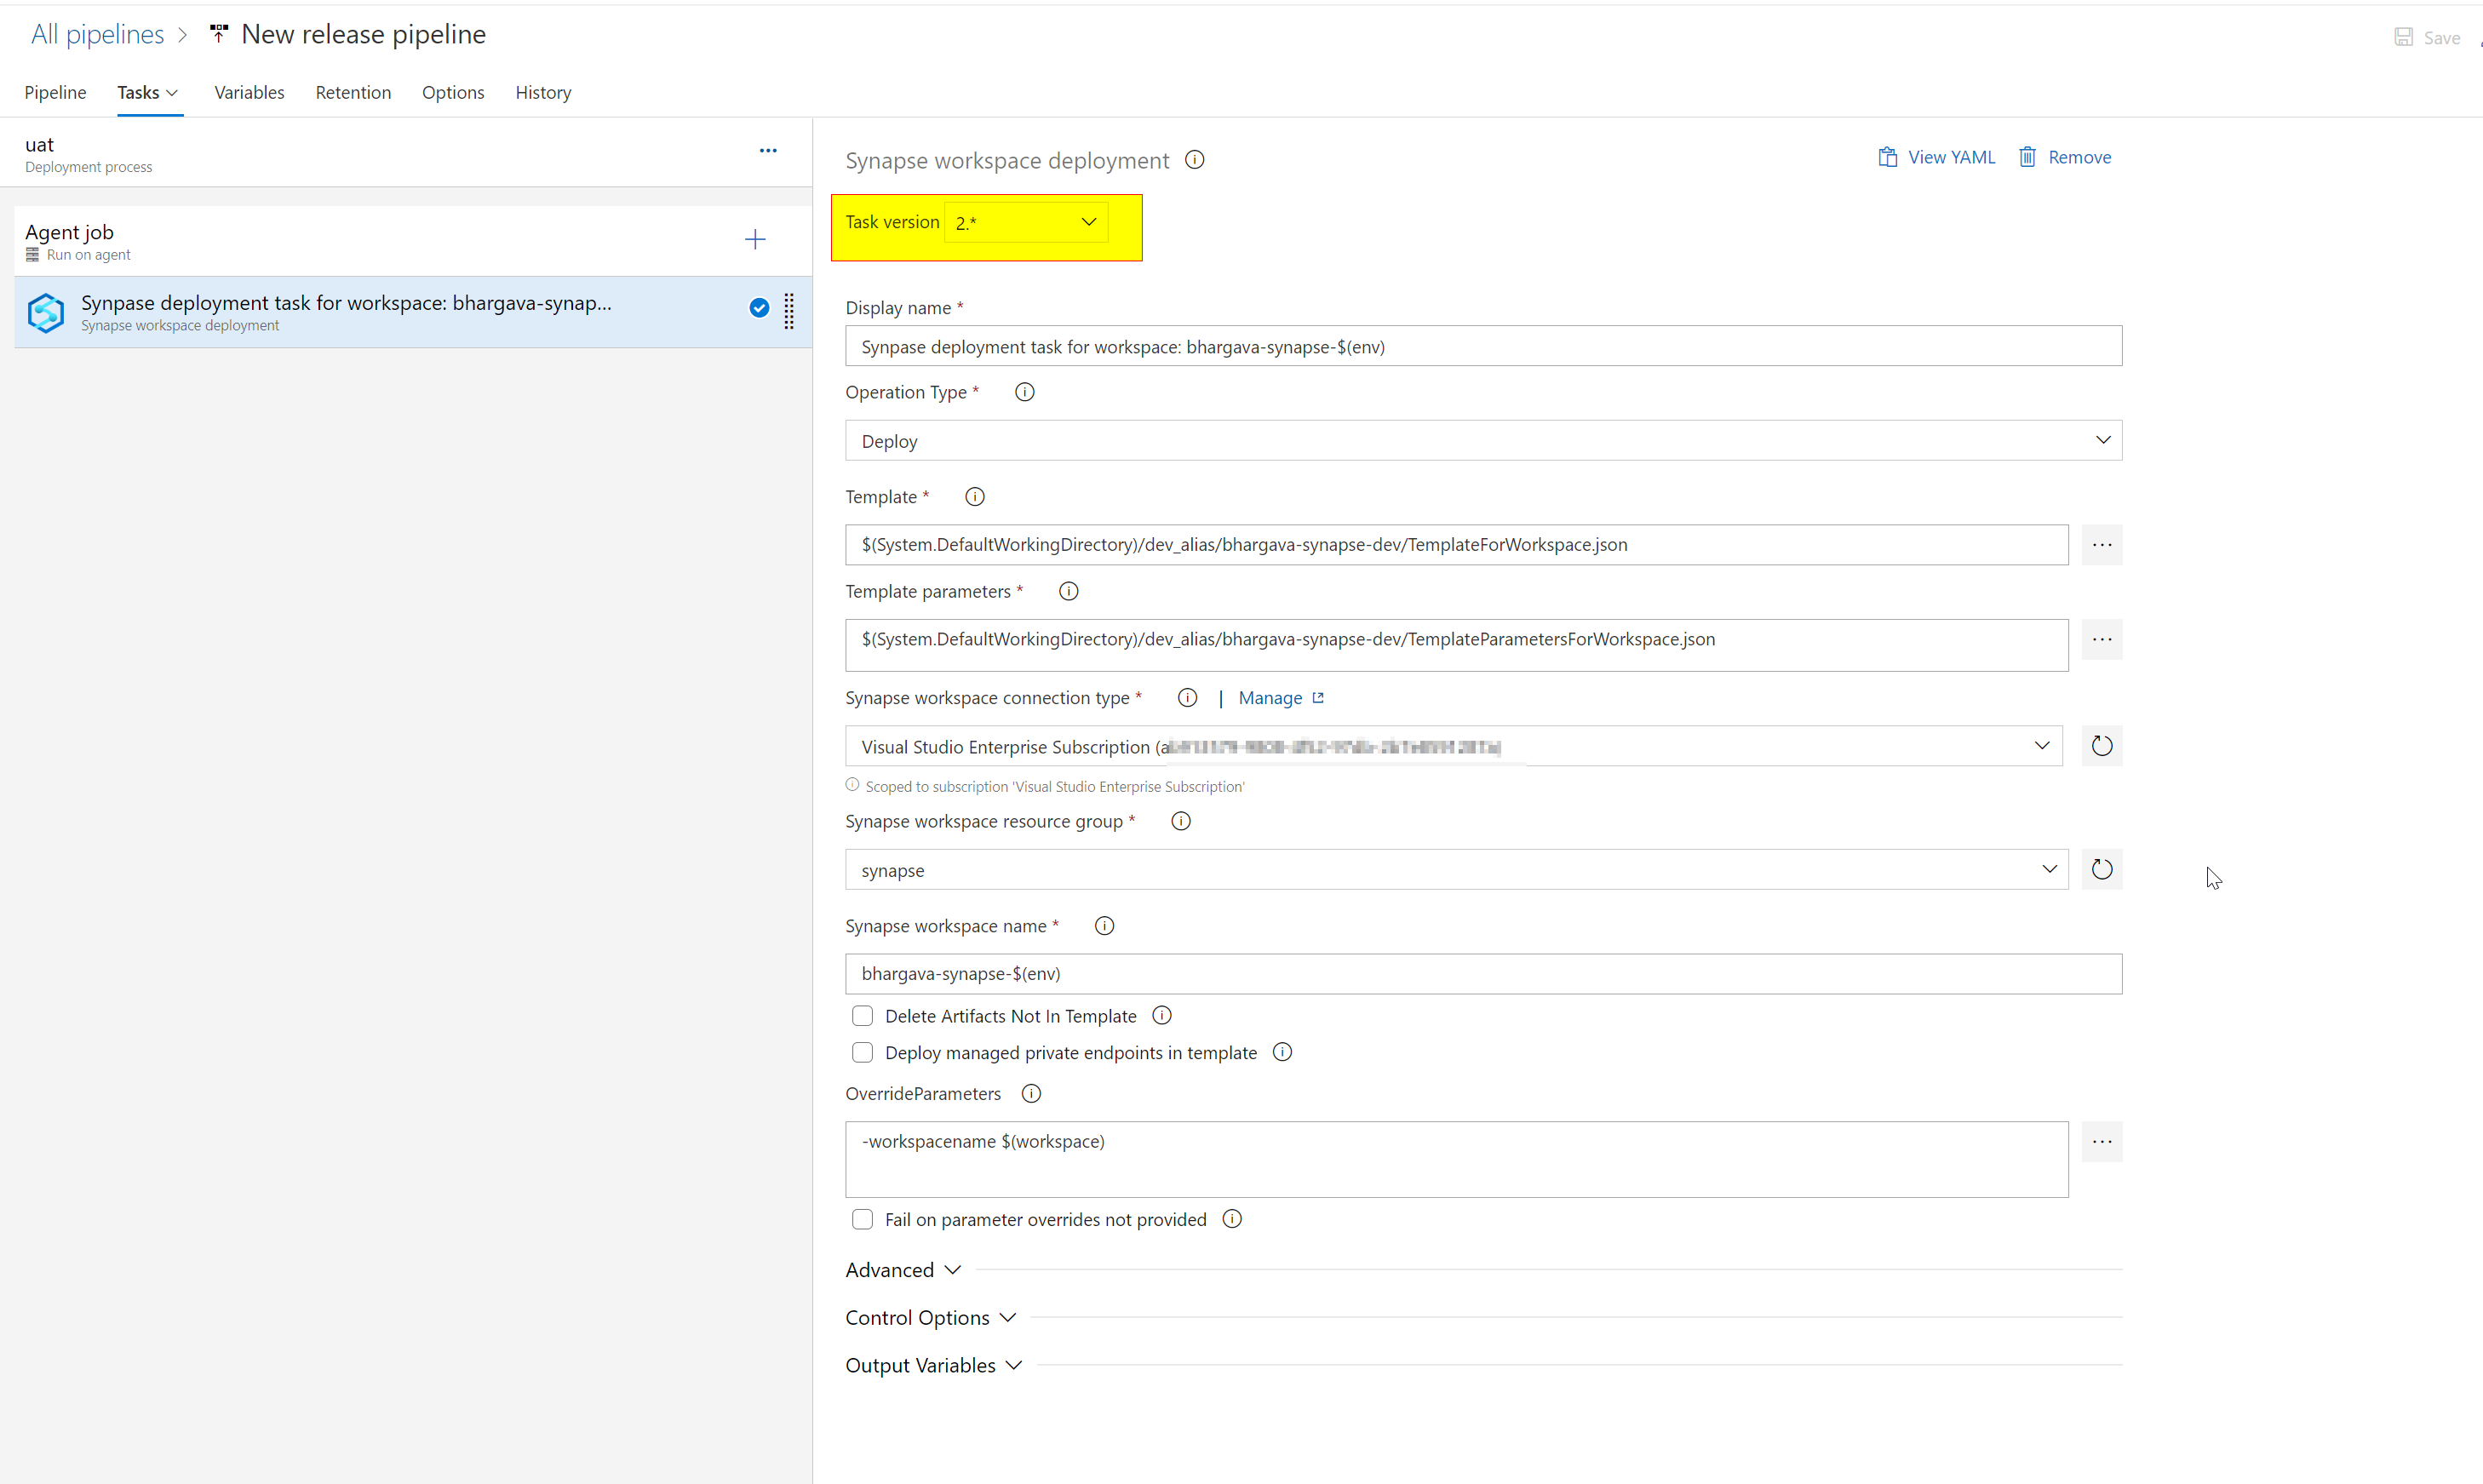Click the View YAML button
This screenshot has width=2483, height=1484.
point(1936,157)
